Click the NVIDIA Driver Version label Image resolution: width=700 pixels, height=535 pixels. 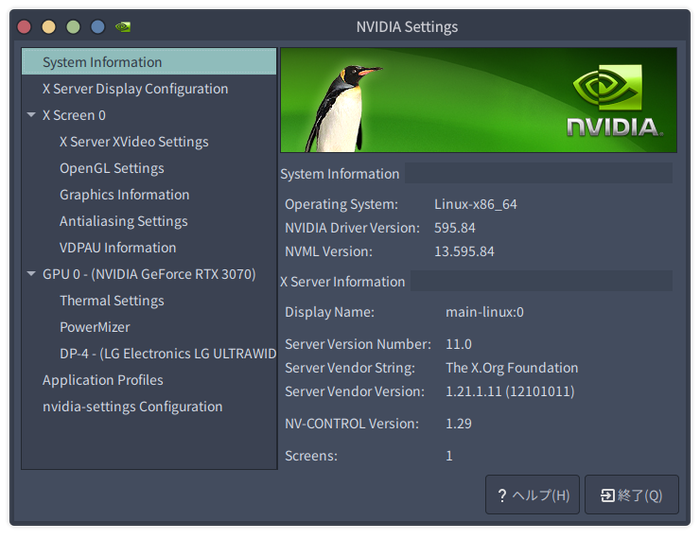352,228
